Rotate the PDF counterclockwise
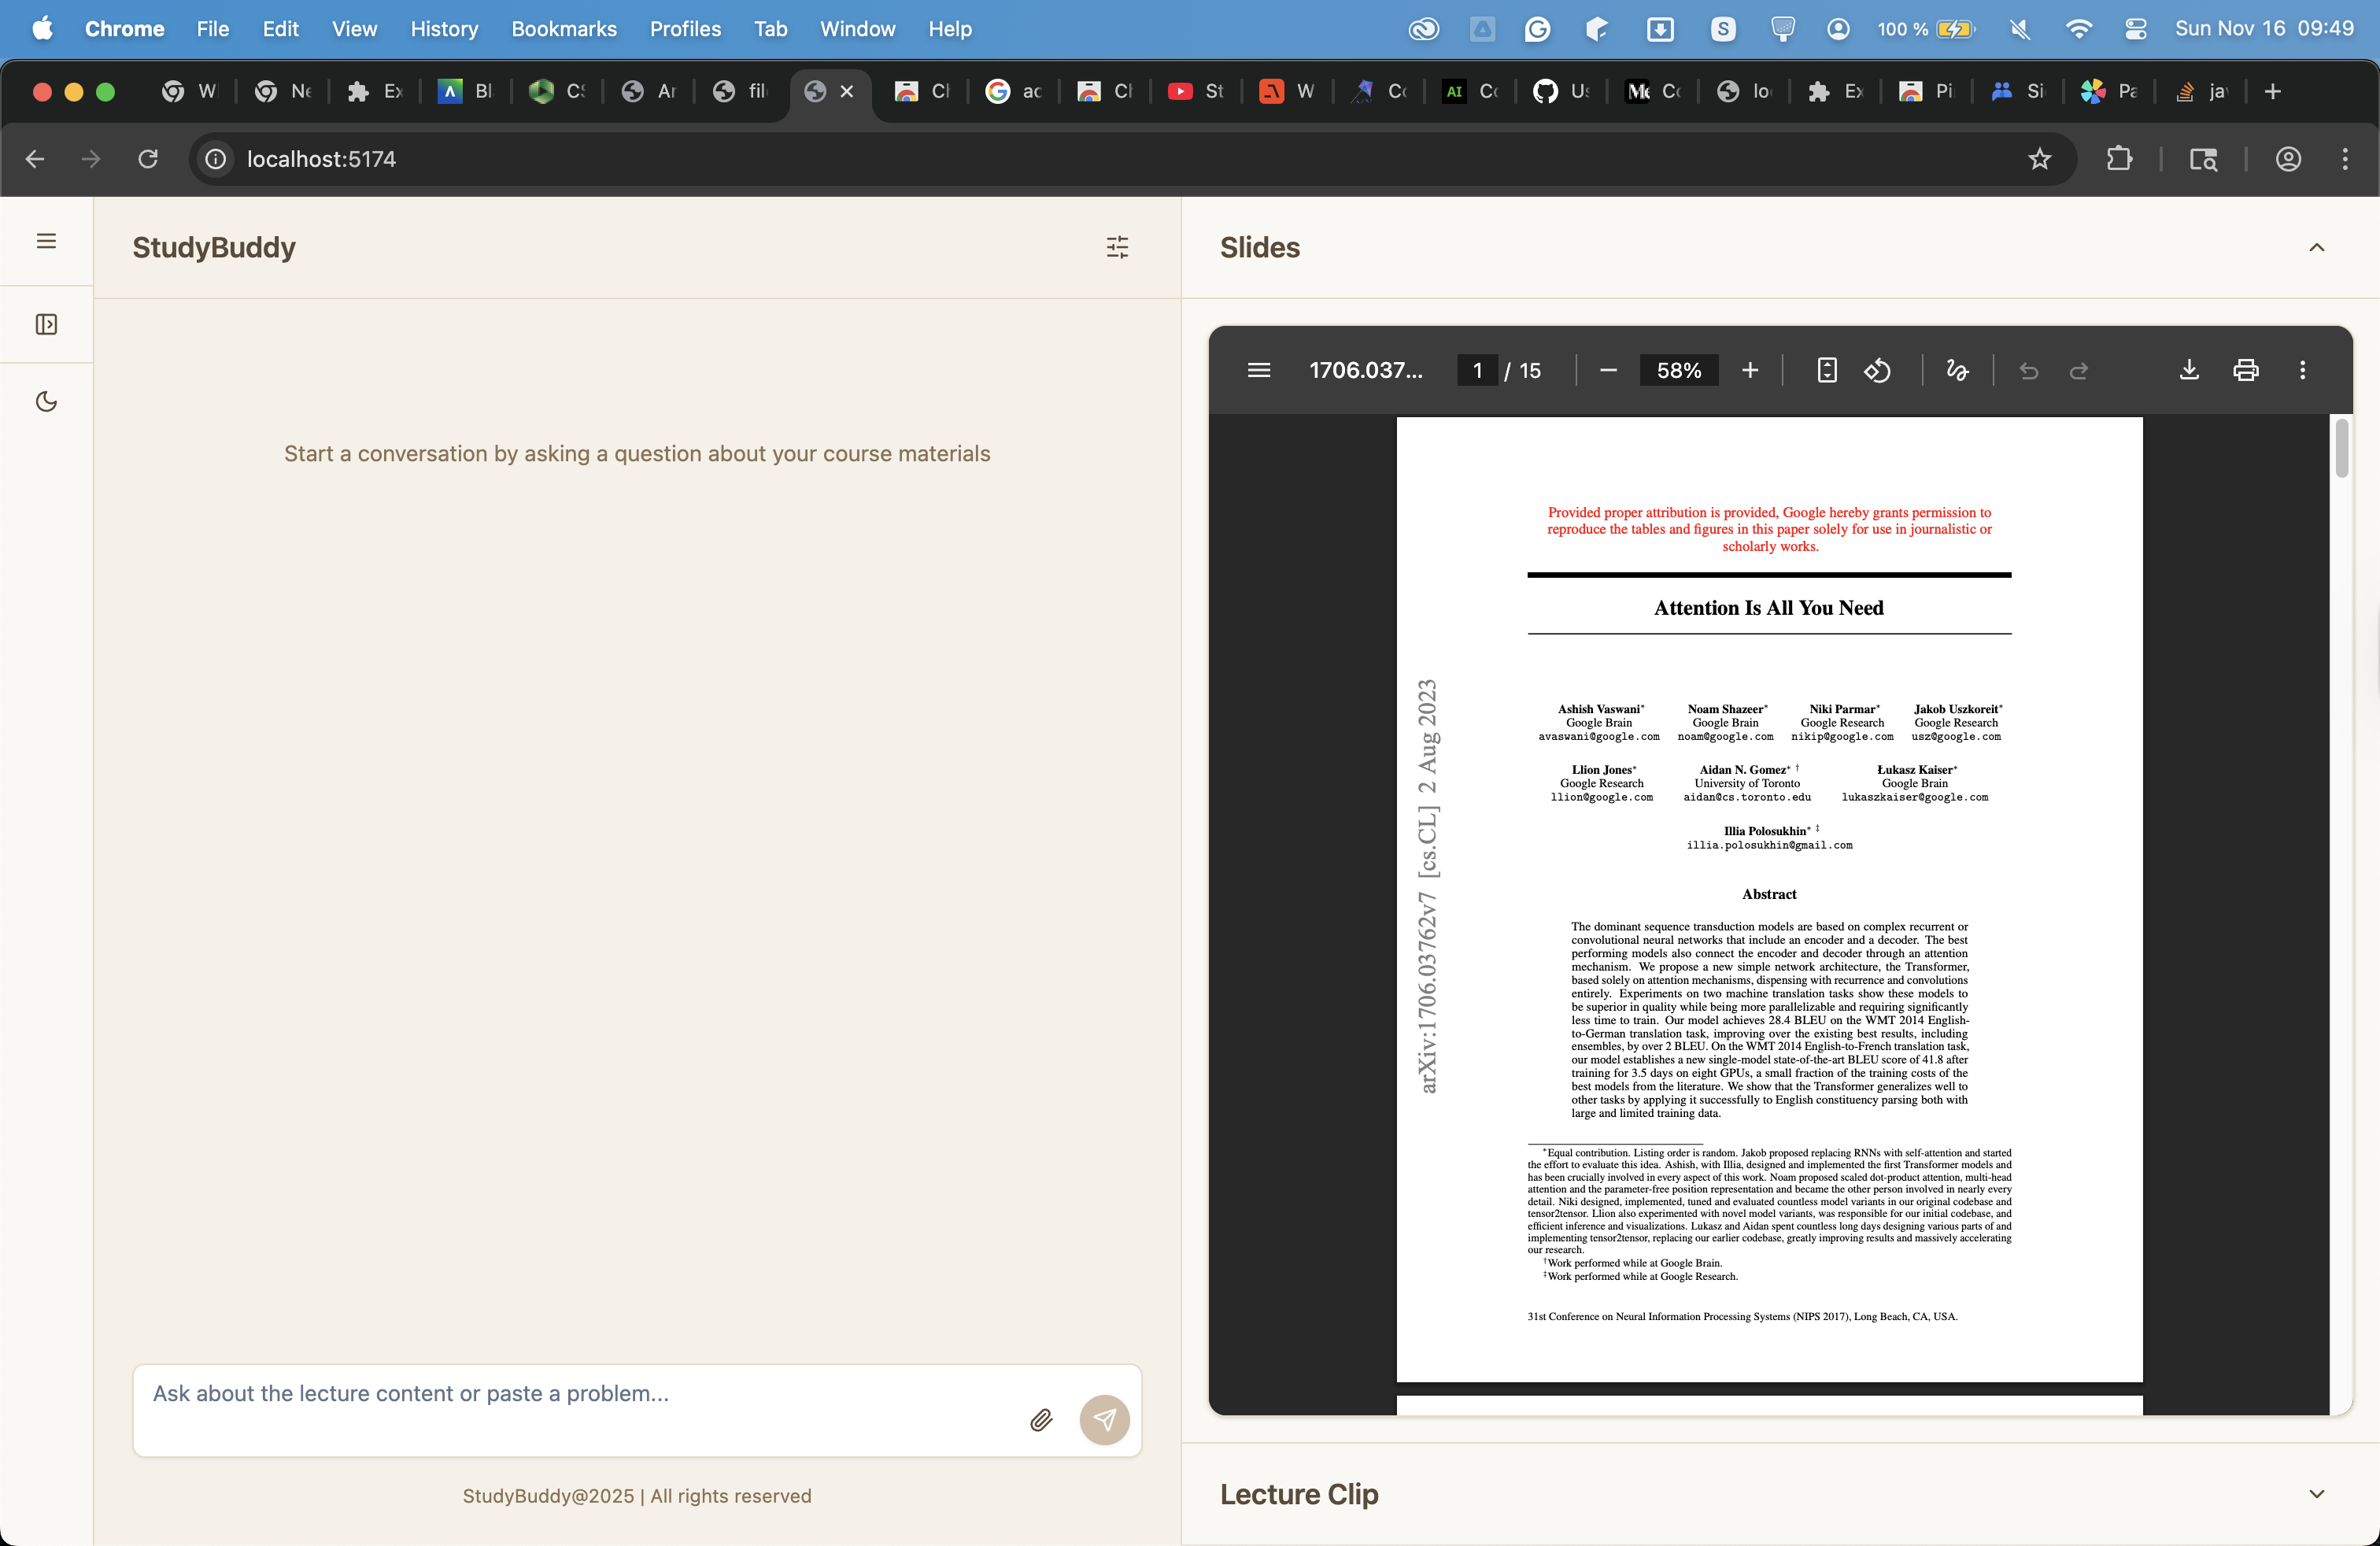Viewport: 2380px width, 1546px height. coord(1877,371)
